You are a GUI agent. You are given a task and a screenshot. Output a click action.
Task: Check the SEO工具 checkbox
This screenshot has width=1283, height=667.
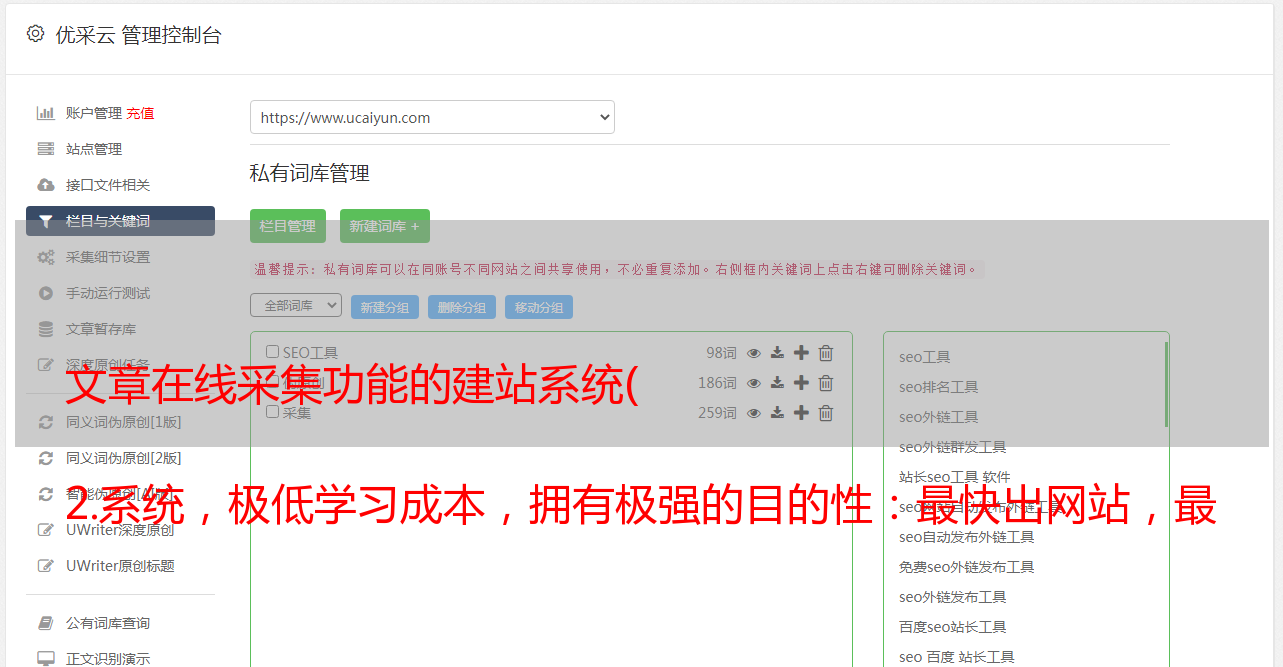[272, 352]
